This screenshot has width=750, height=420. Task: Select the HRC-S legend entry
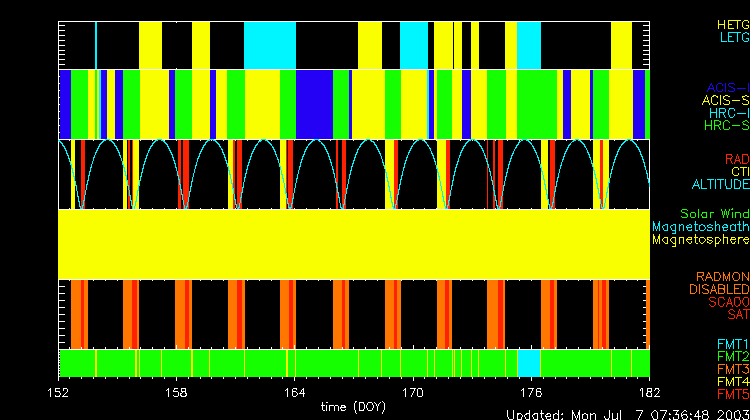point(725,126)
